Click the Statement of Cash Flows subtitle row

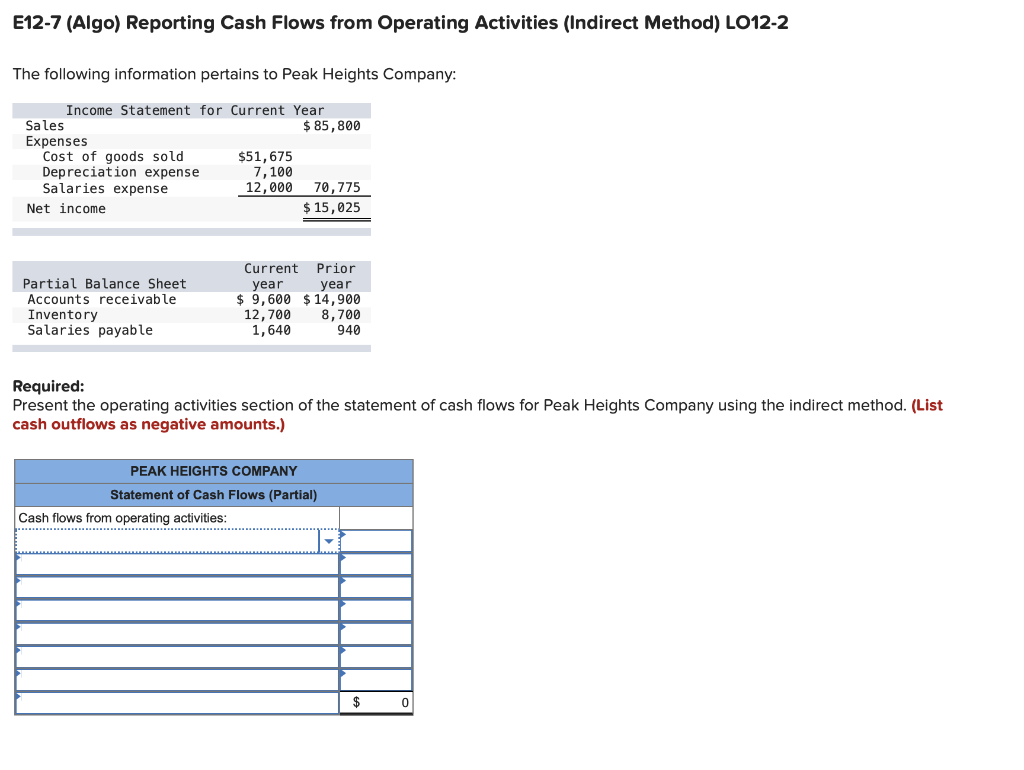coord(212,494)
